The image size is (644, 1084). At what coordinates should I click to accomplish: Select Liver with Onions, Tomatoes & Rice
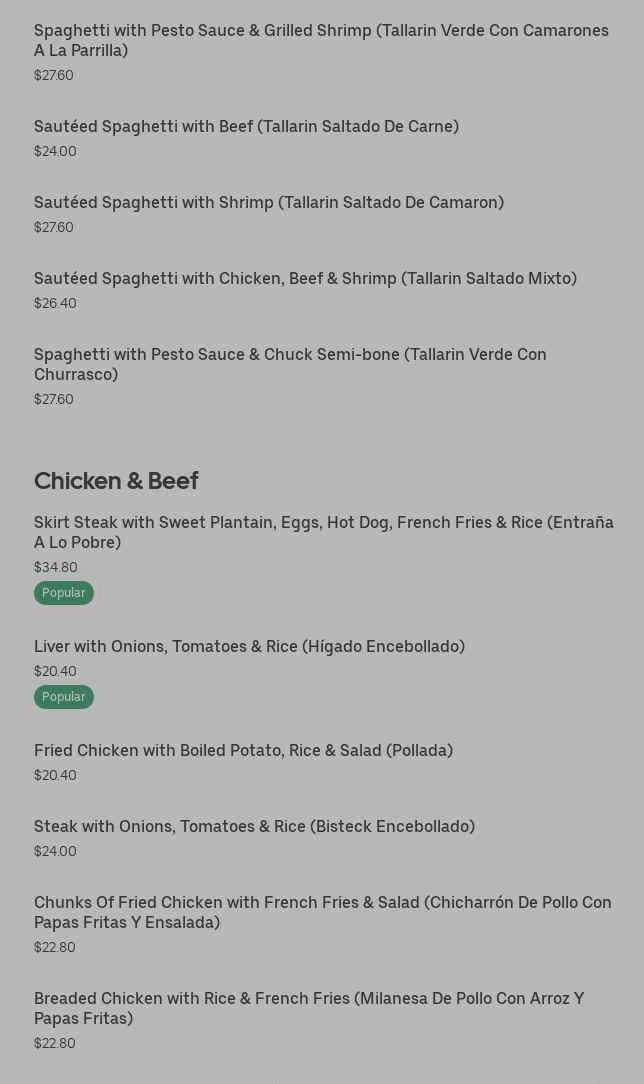(249, 646)
